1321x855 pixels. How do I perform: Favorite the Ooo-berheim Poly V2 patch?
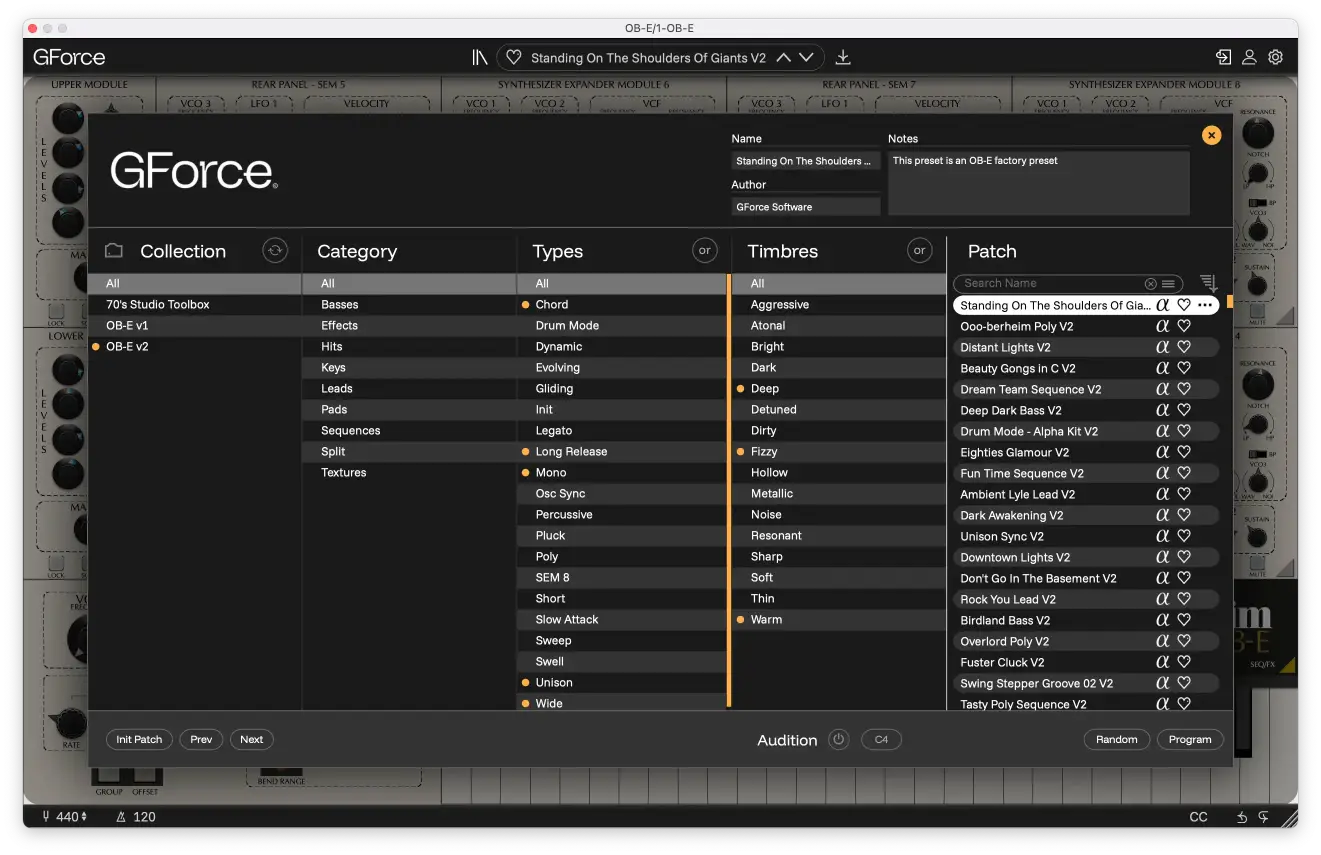click(1184, 326)
